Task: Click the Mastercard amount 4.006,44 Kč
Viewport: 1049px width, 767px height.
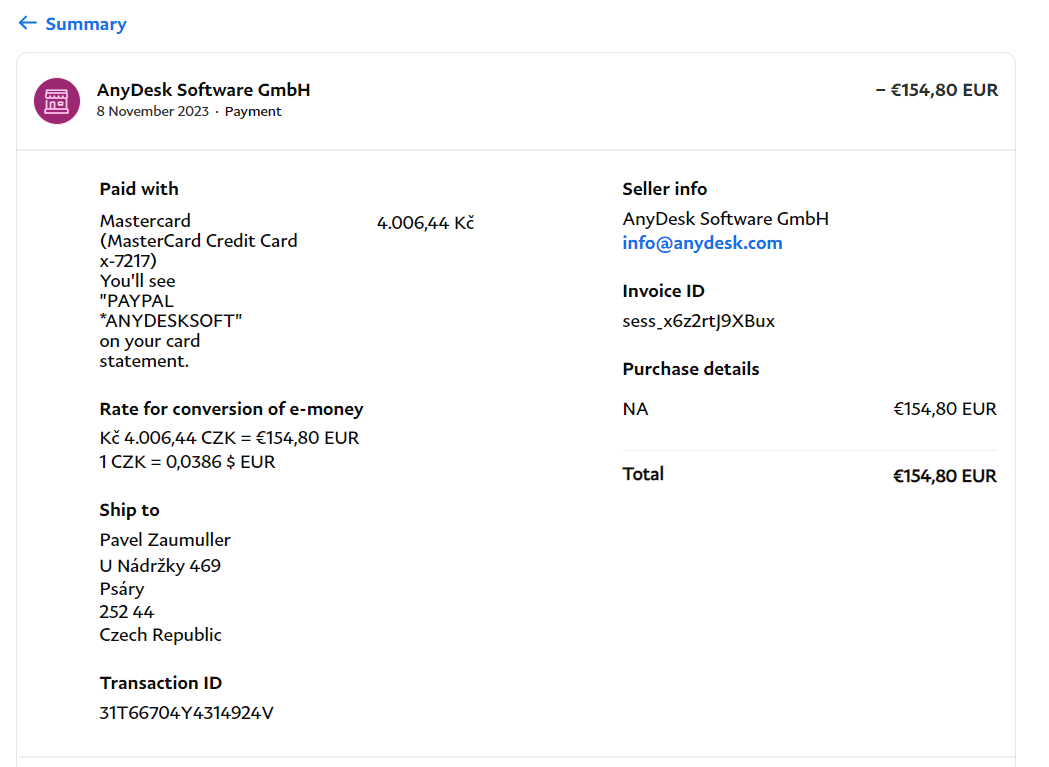Action: tap(425, 223)
